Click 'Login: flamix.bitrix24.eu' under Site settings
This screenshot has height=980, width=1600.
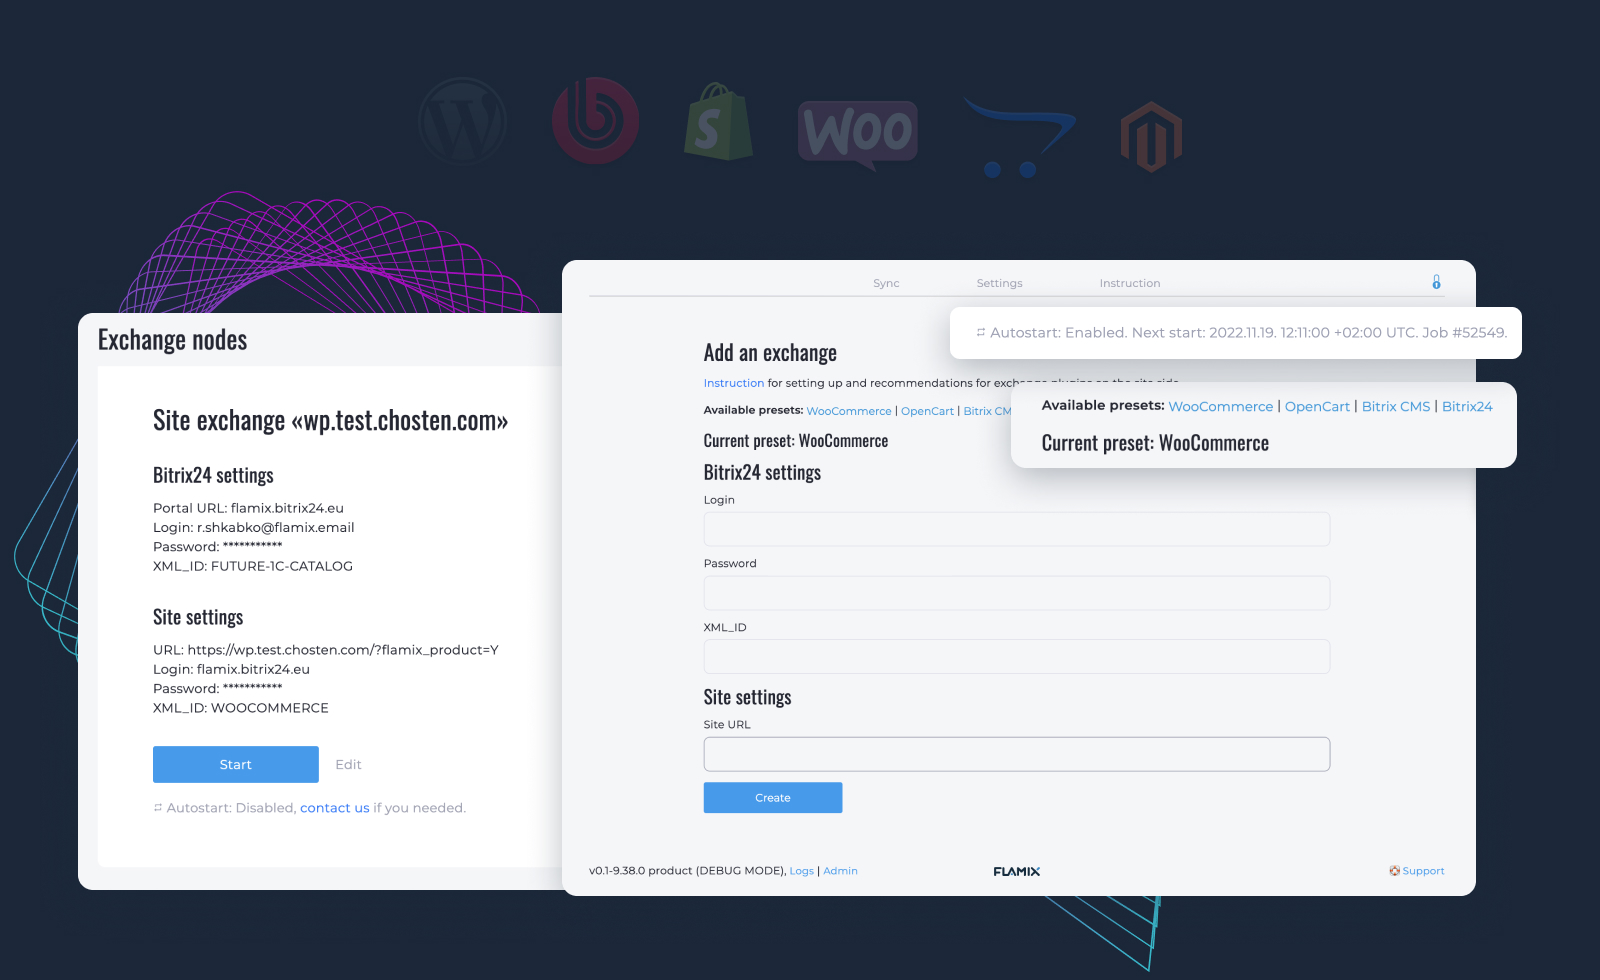point(231,669)
